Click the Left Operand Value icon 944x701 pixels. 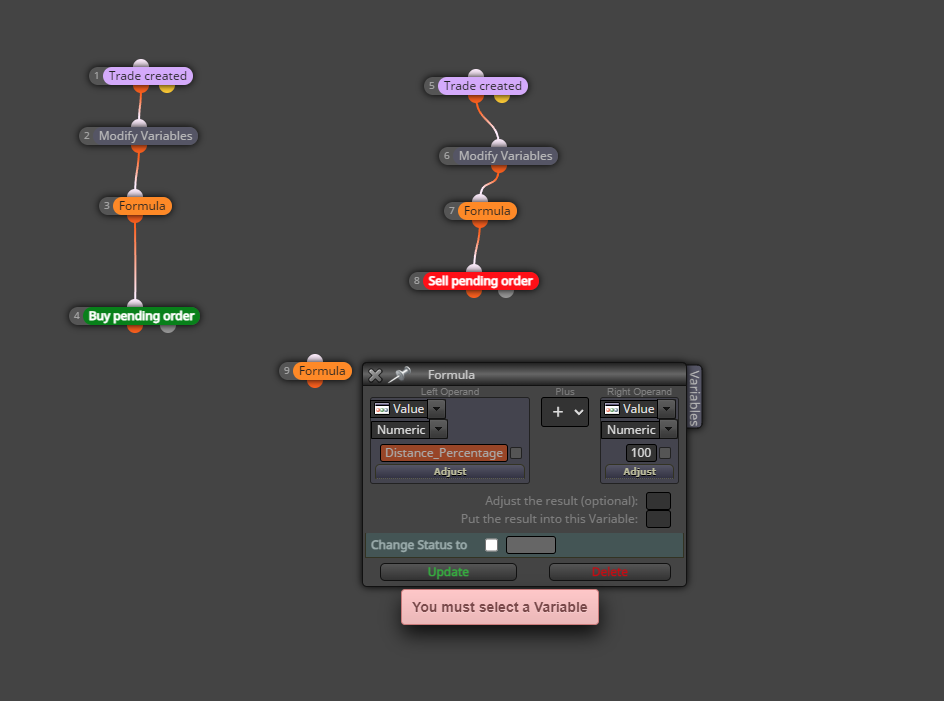click(382, 409)
